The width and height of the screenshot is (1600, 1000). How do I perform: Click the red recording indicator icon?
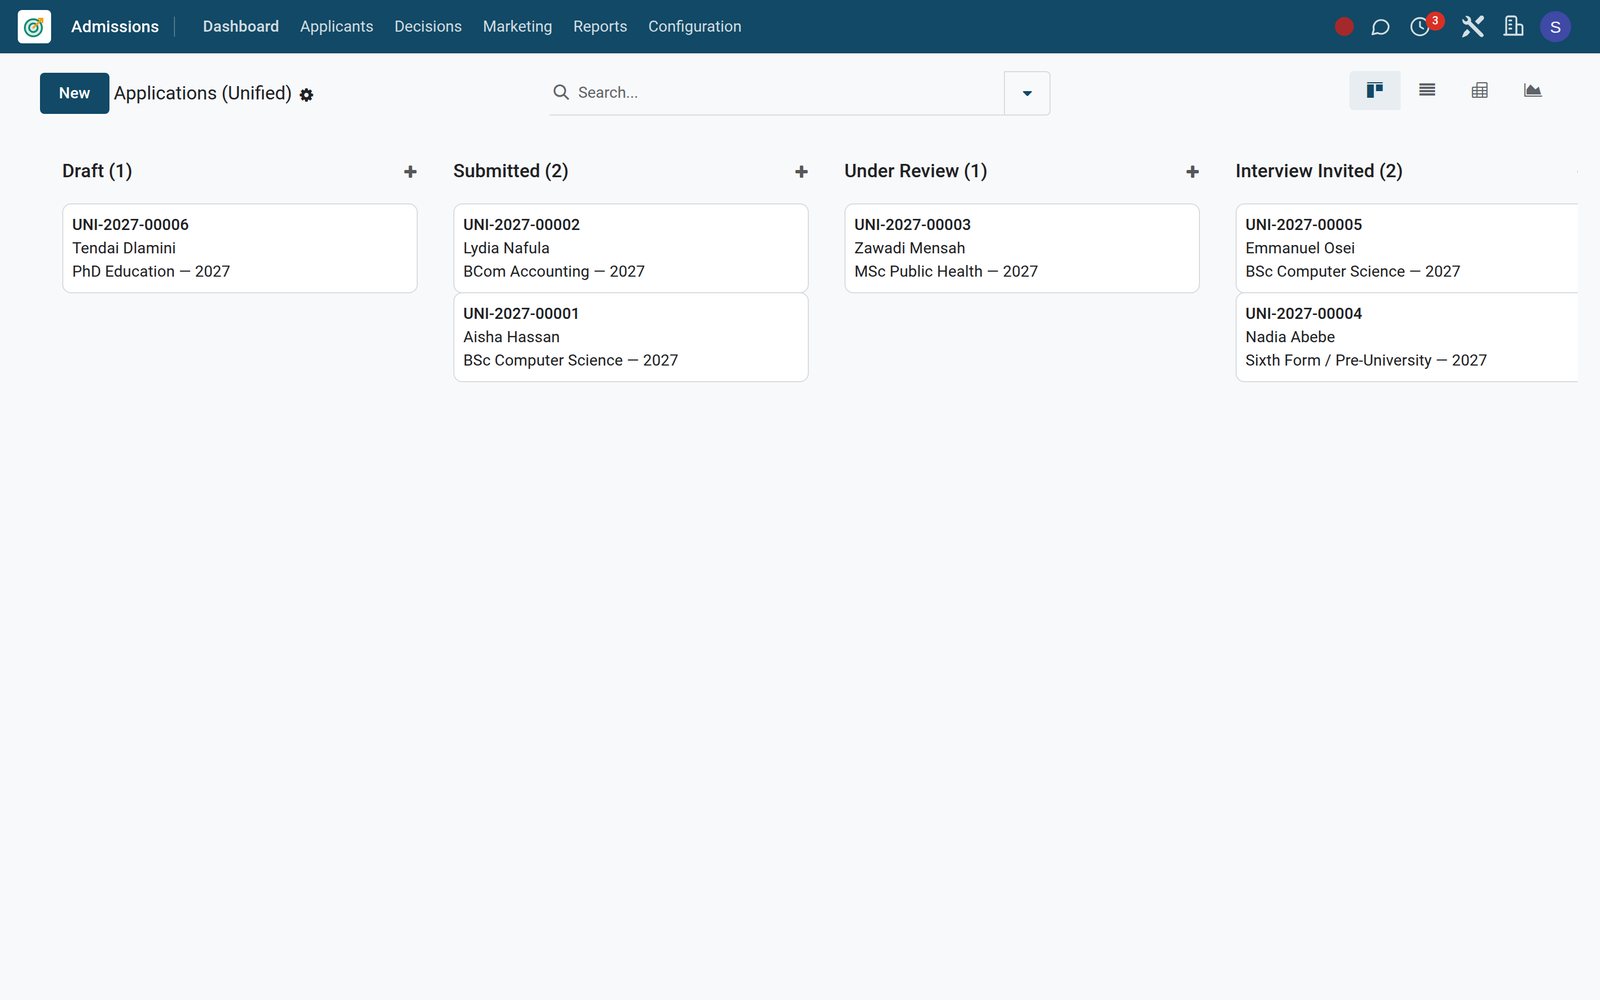pos(1344,27)
